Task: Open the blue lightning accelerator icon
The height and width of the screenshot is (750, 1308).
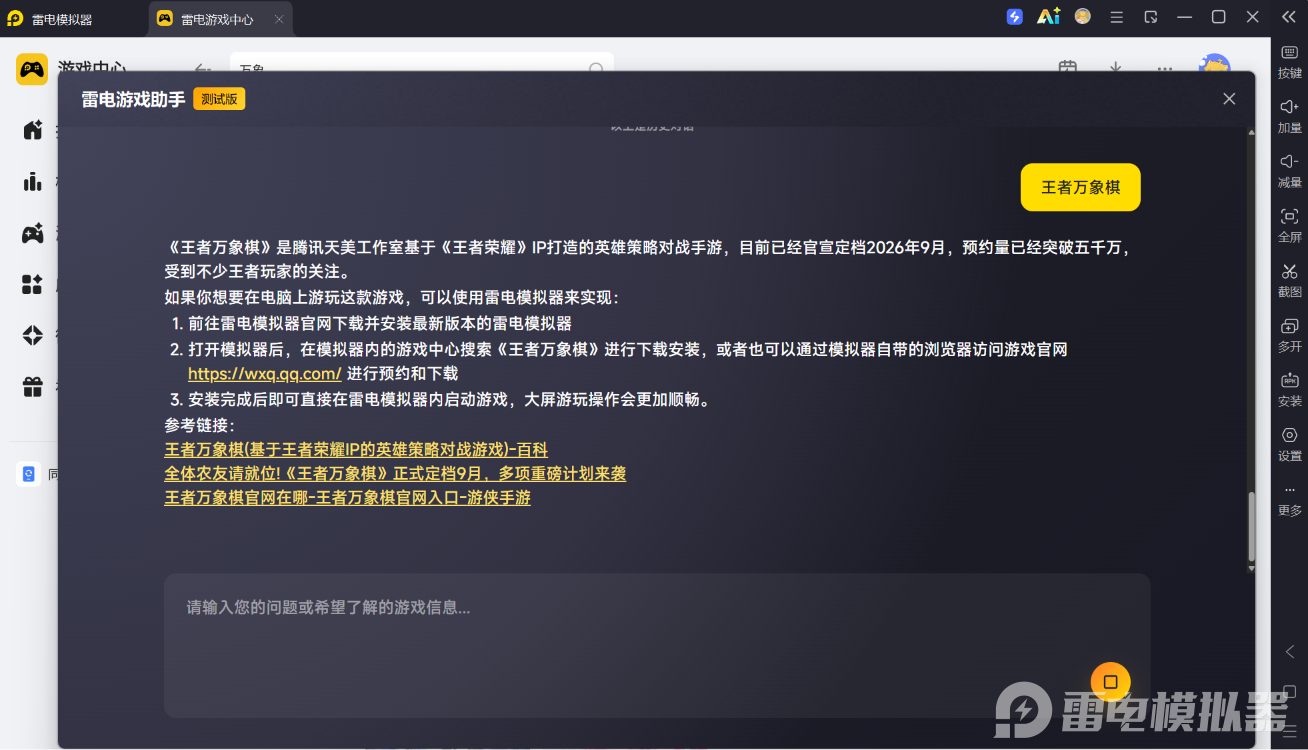Action: (x=1015, y=17)
